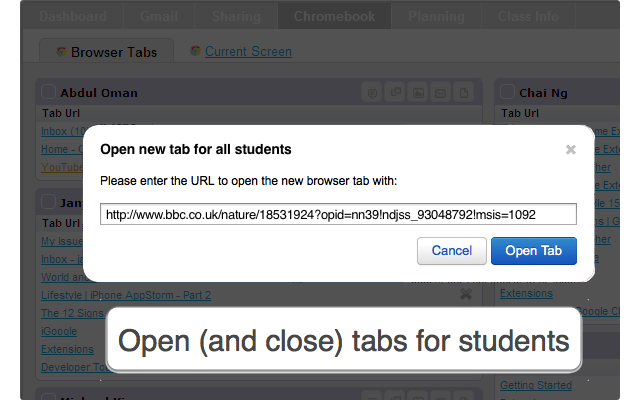Screen dimensions: 640x400
Task: Open the Current Screen link
Action: click(248, 51)
